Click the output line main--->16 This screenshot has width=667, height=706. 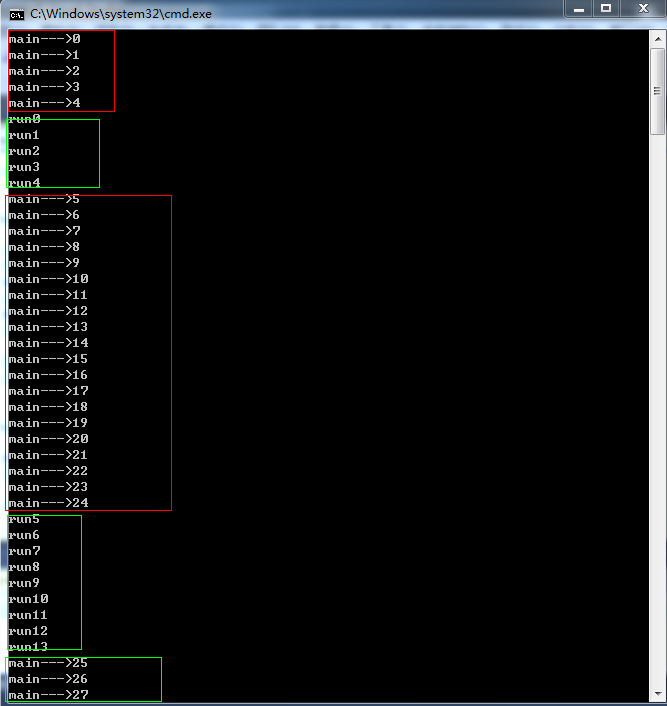coord(48,375)
